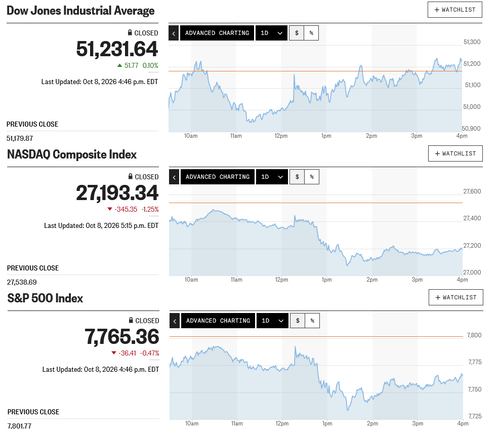Open 1D range dropdown on Dow Jones chart

(271, 33)
